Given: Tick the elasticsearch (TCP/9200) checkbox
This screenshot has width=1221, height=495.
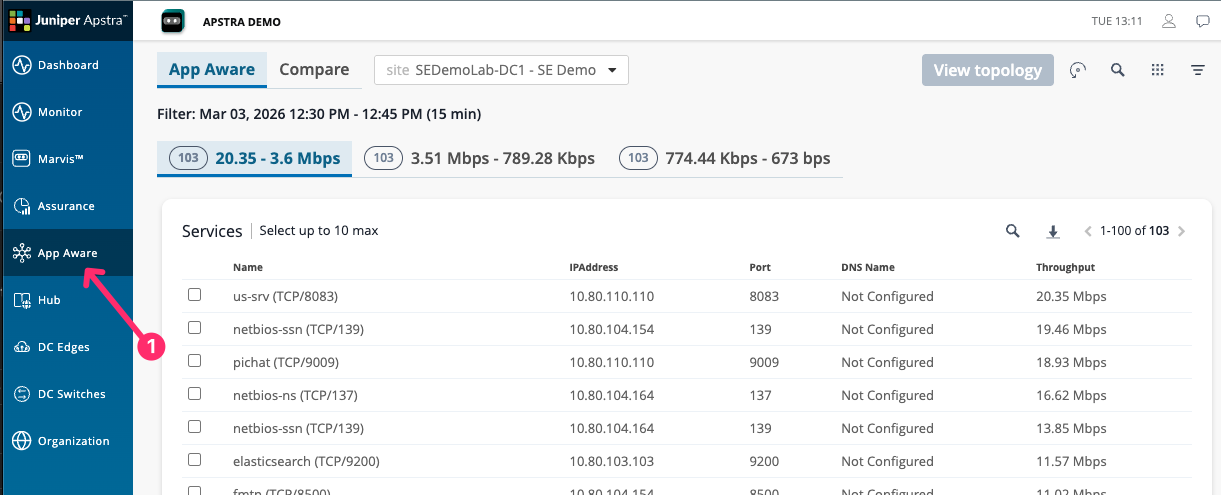Looking at the screenshot, I should 195,460.
